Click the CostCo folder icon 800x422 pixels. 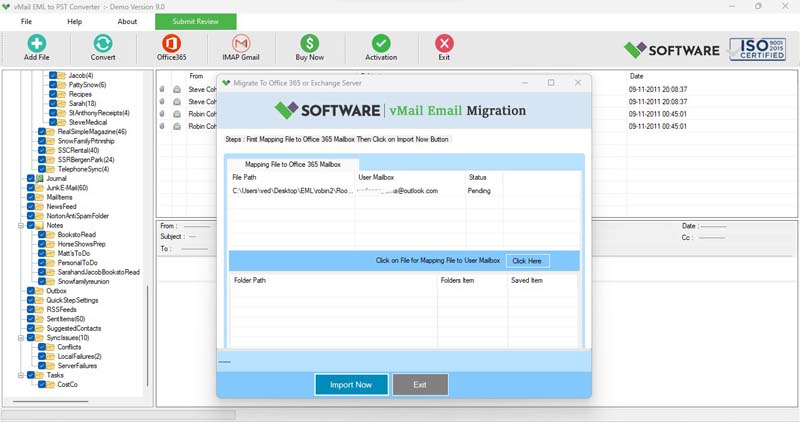51,384
